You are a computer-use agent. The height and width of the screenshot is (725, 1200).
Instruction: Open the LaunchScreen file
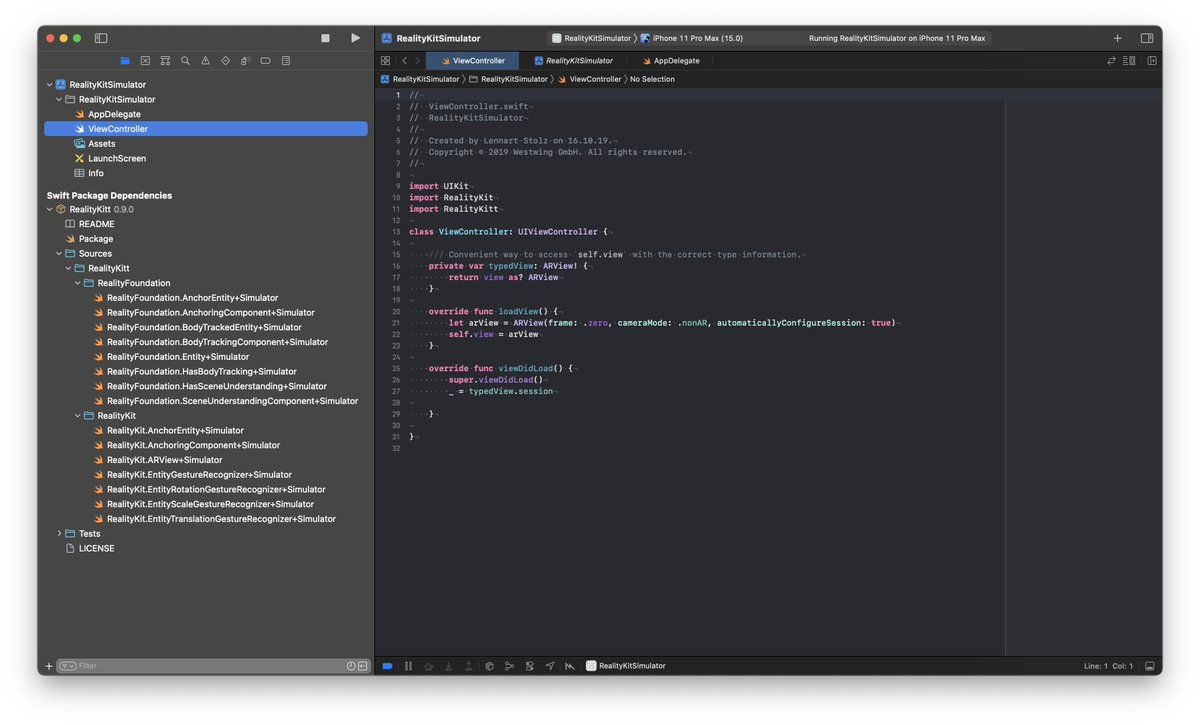(x=110, y=158)
